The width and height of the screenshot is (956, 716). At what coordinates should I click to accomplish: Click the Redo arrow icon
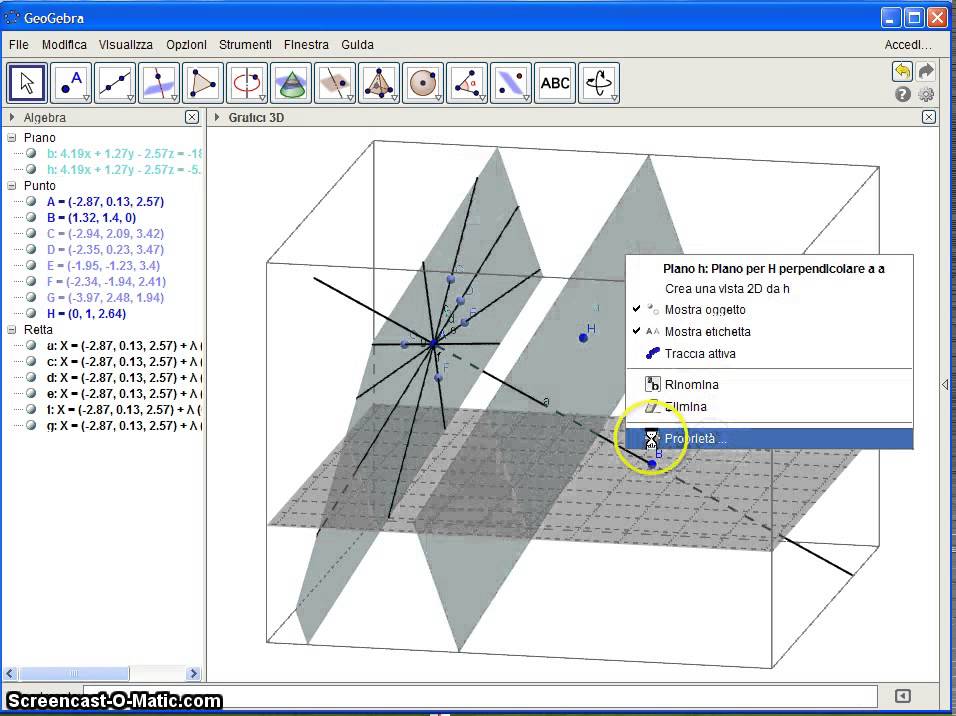click(926, 72)
